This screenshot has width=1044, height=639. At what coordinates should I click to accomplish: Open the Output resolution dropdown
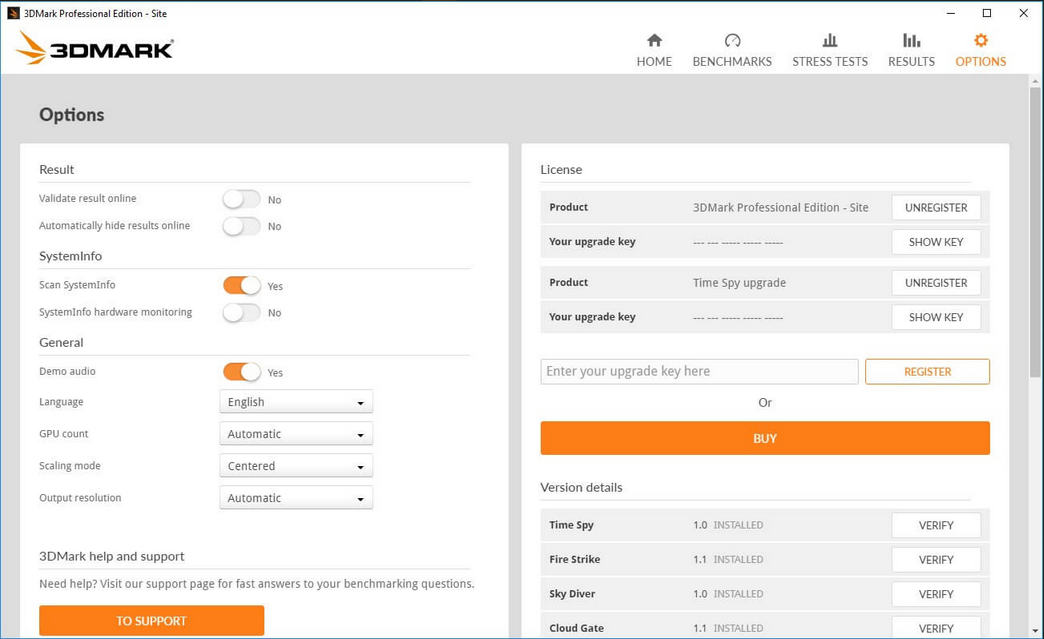pos(296,498)
